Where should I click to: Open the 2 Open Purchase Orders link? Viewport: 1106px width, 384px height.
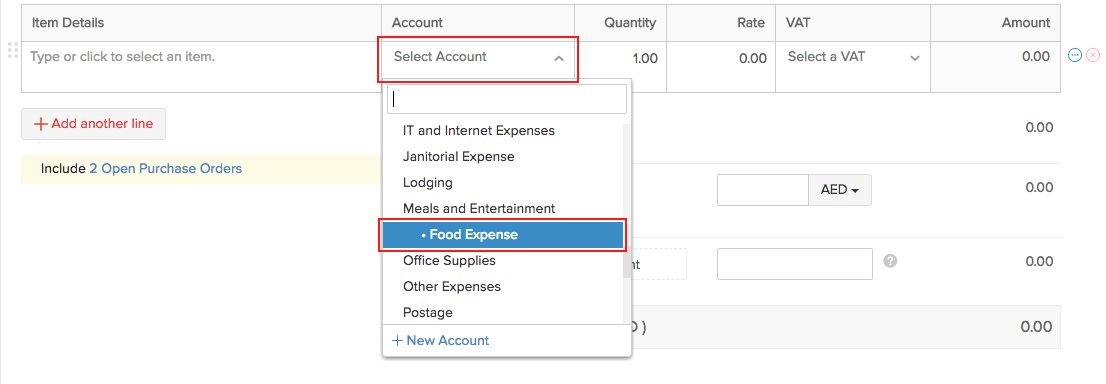tap(166, 169)
